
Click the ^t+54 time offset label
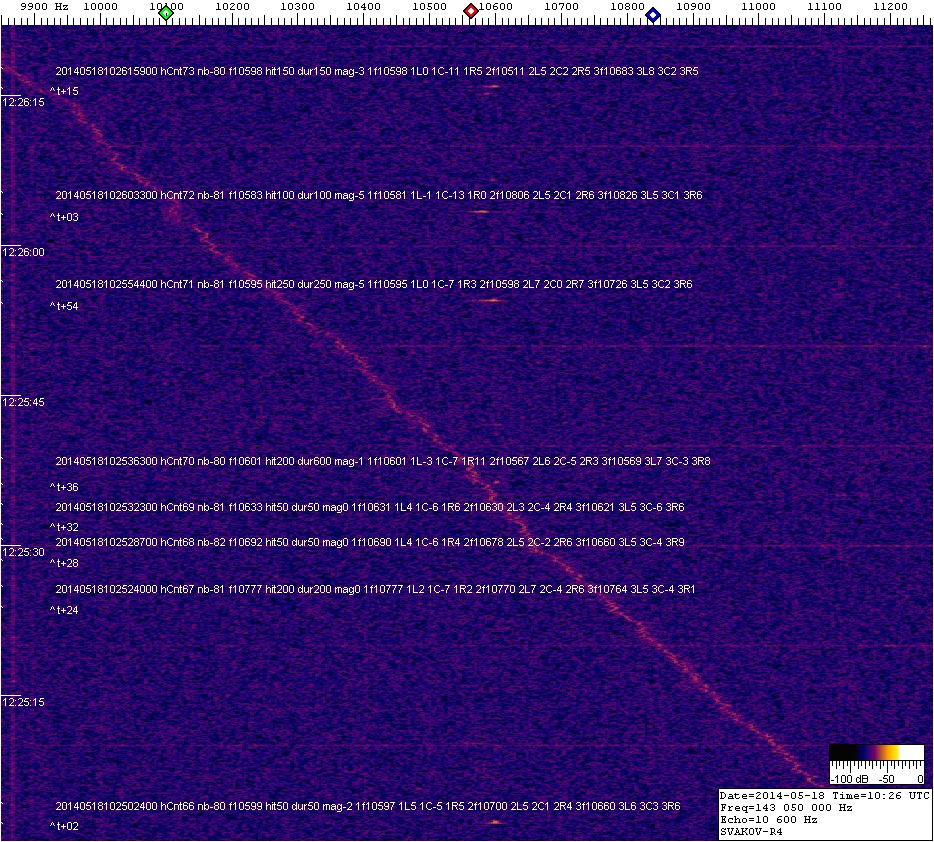point(64,307)
